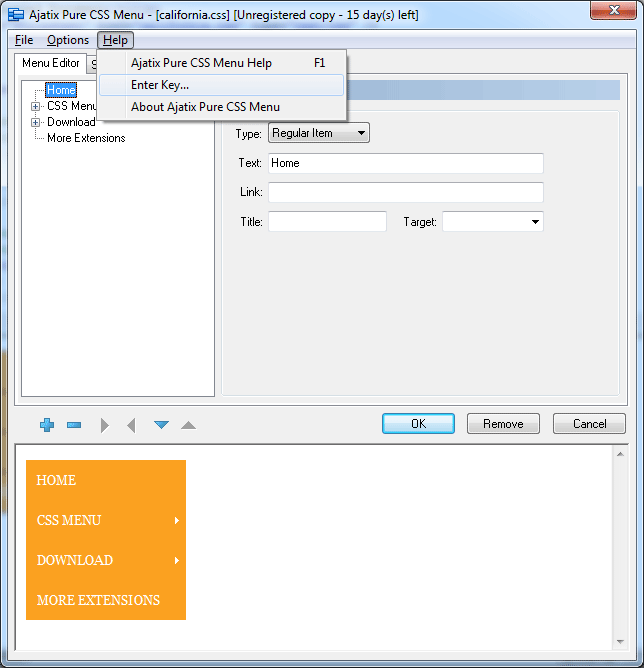Screen dimensions: 644x668
Task: Click the blue down arrow move icon
Action: point(161,425)
